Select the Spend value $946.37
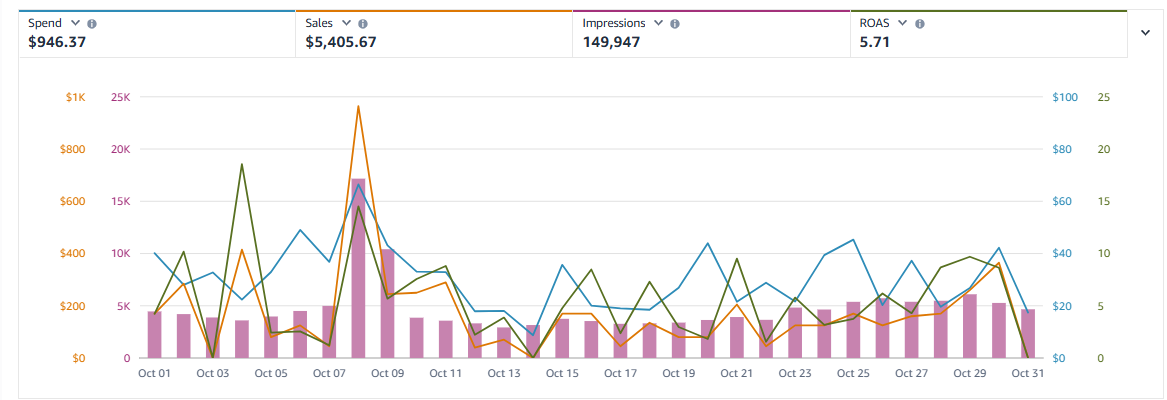This screenshot has width=1167, height=400. [x=57, y=42]
